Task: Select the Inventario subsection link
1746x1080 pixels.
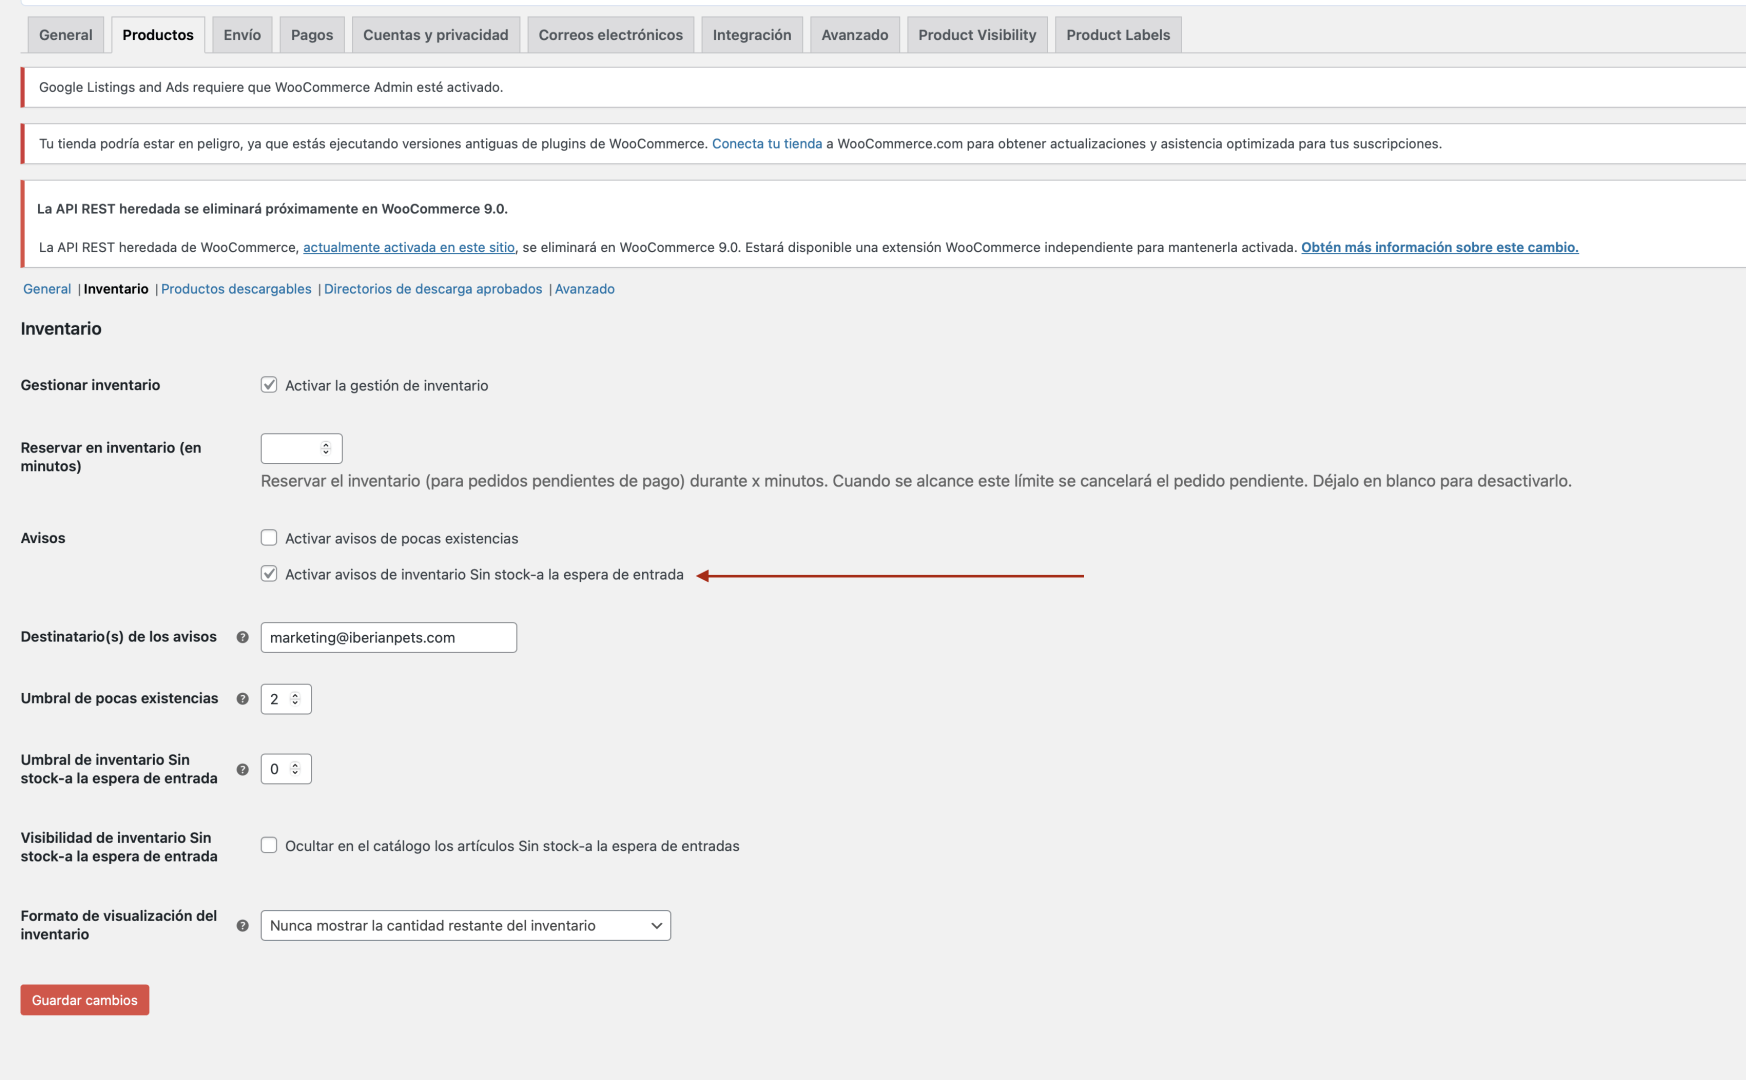Action: tap(116, 289)
